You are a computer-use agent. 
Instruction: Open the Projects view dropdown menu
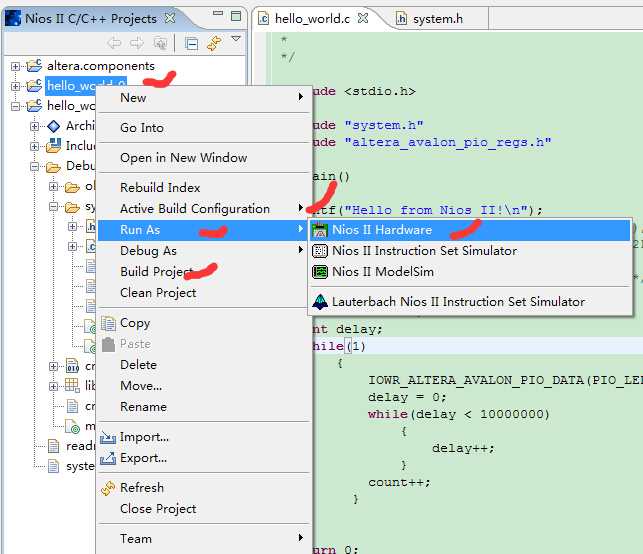pyautogui.click(x=236, y=39)
